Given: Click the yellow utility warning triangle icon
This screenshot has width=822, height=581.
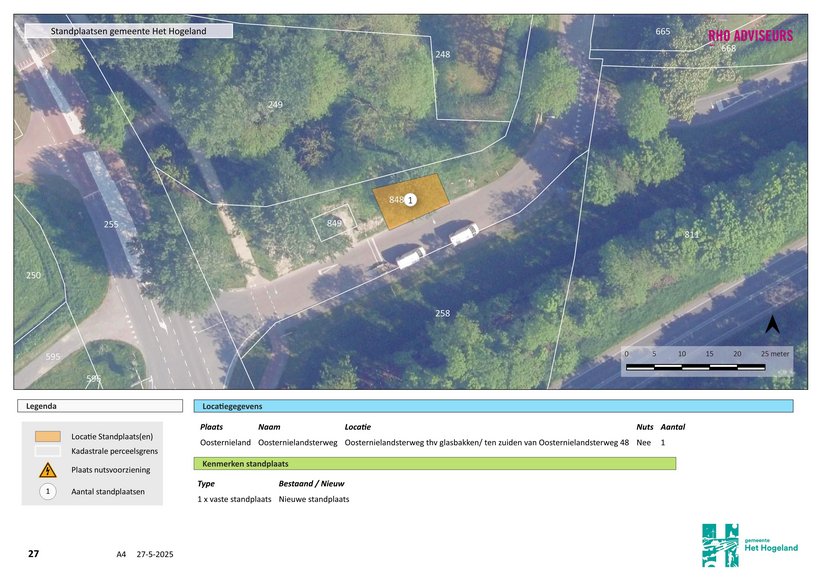Looking at the screenshot, I should 47,470.
